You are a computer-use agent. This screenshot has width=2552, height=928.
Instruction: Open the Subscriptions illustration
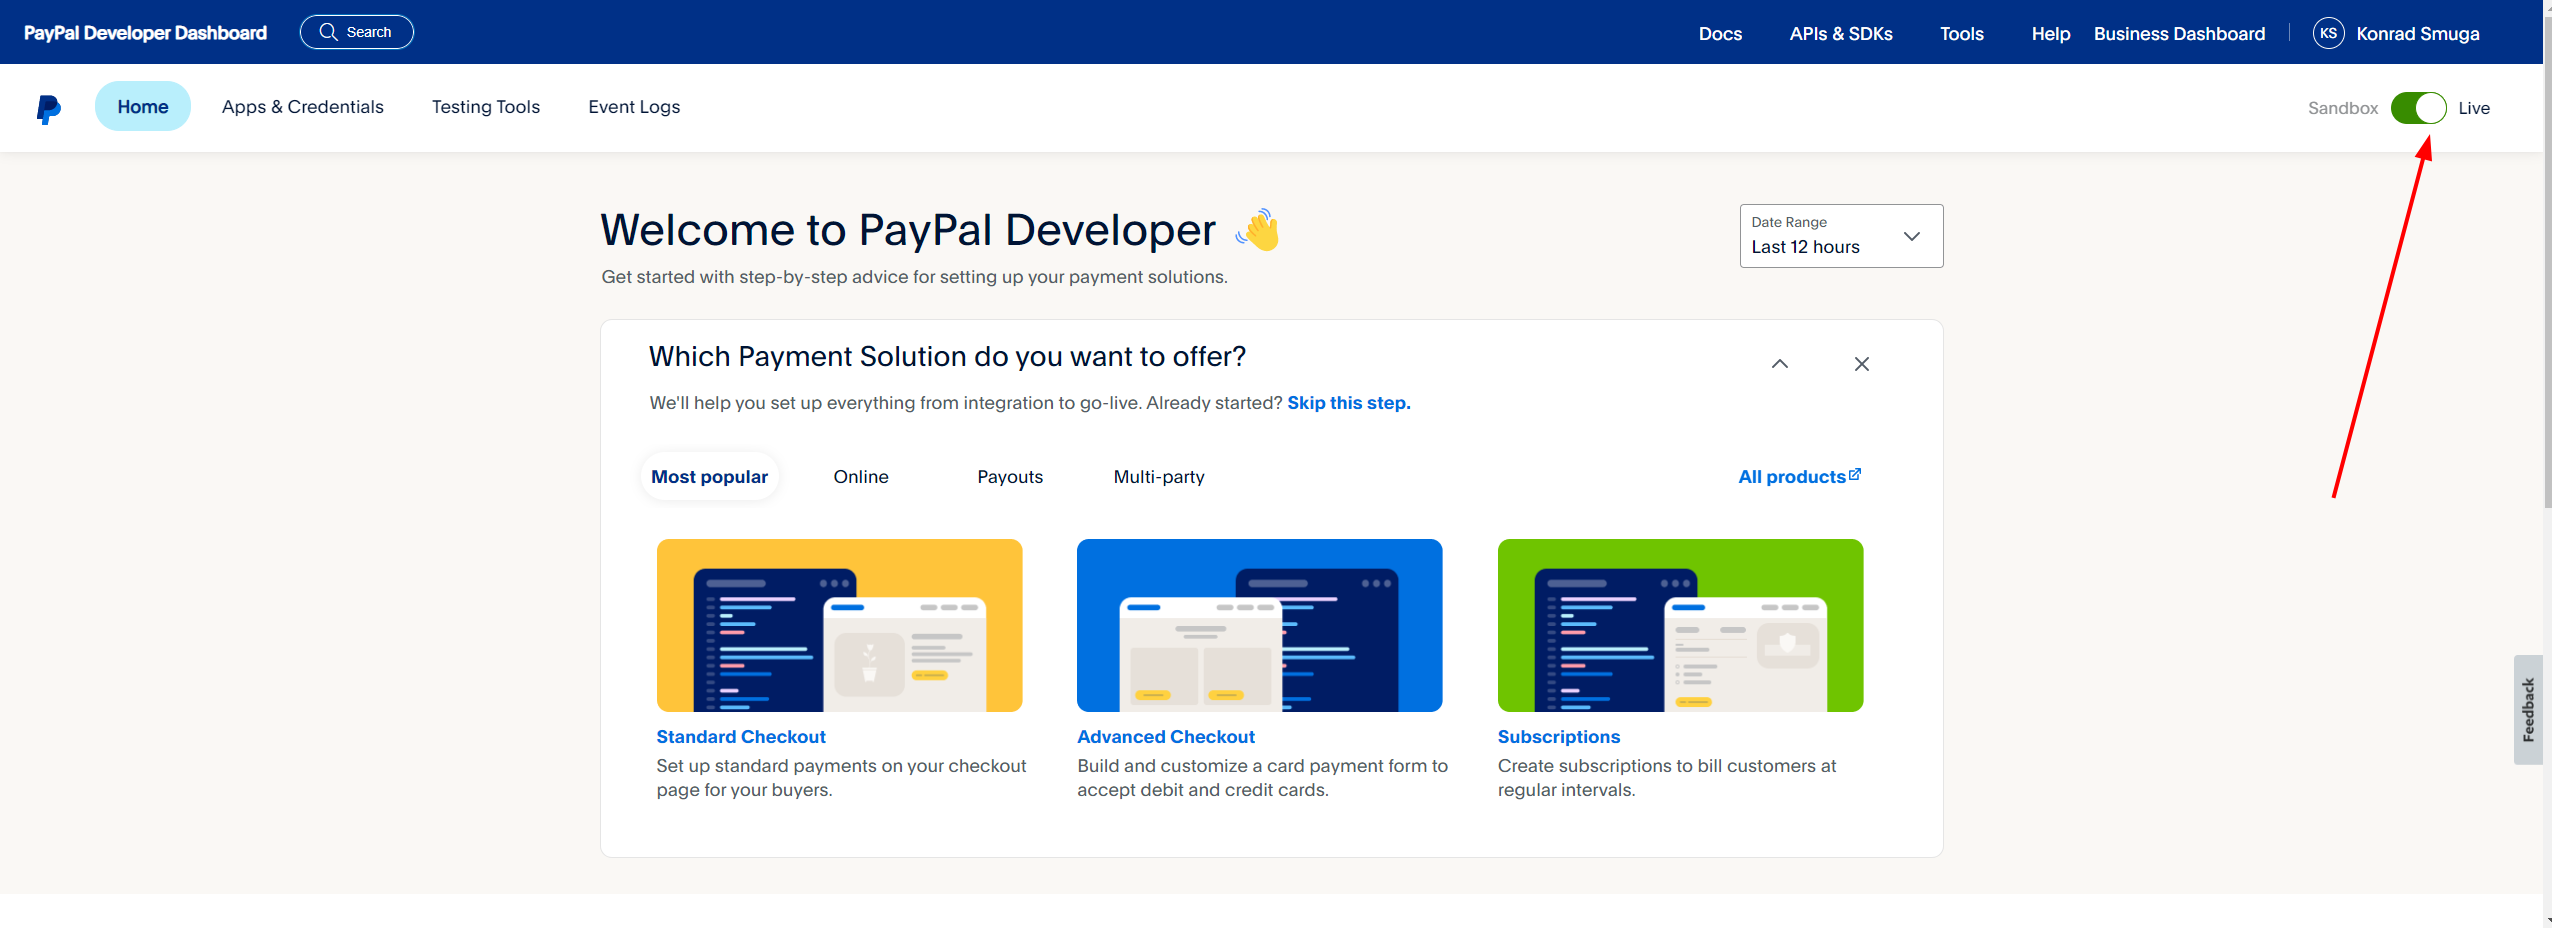pos(1680,625)
